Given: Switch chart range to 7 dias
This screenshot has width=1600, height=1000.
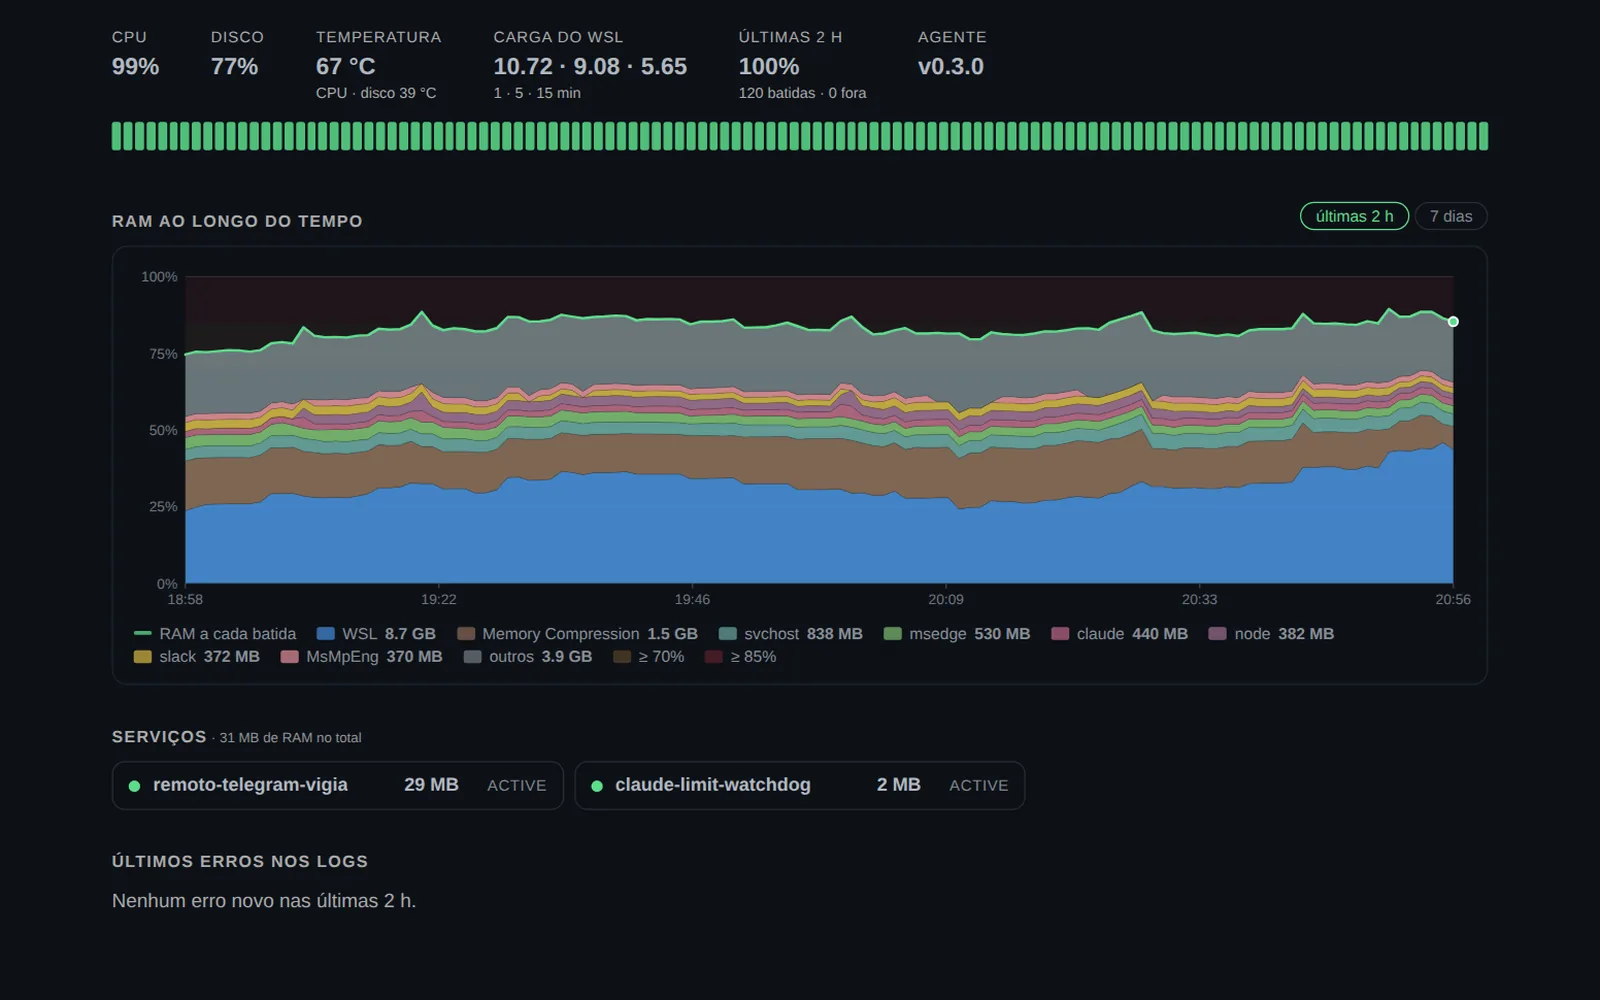Looking at the screenshot, I should coord(1450,216).
